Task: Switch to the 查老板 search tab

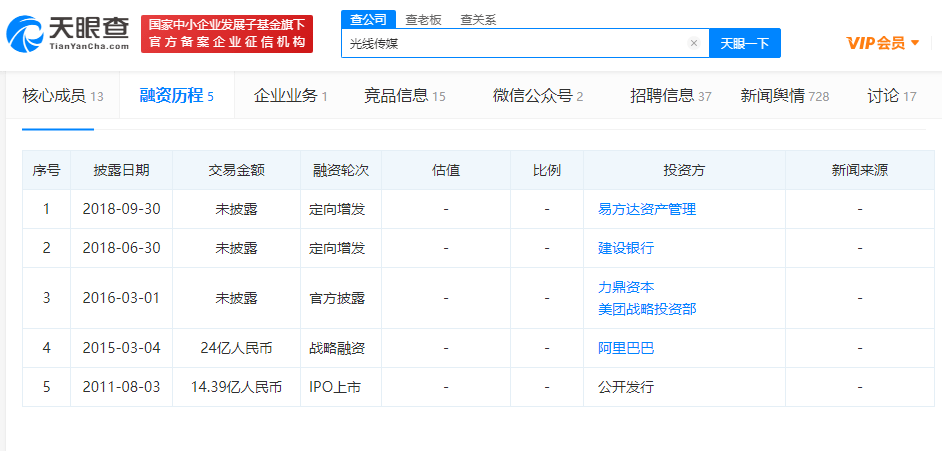Action: point(424,19)
